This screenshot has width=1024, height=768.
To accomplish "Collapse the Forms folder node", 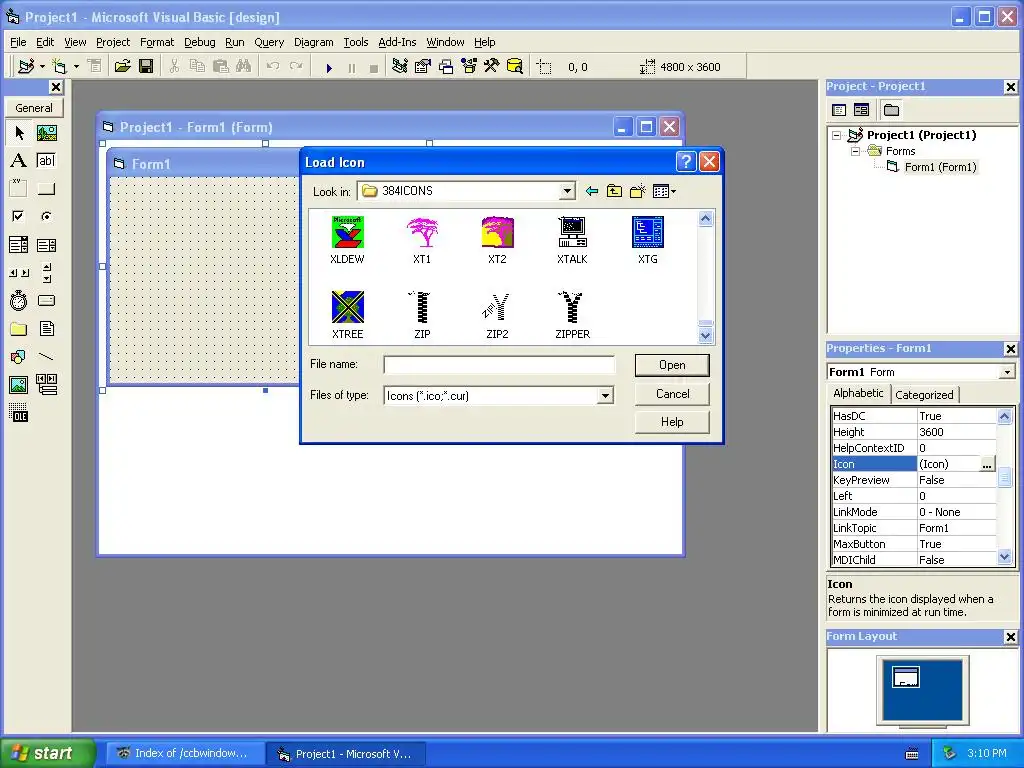I will click(x=856, y=152).
